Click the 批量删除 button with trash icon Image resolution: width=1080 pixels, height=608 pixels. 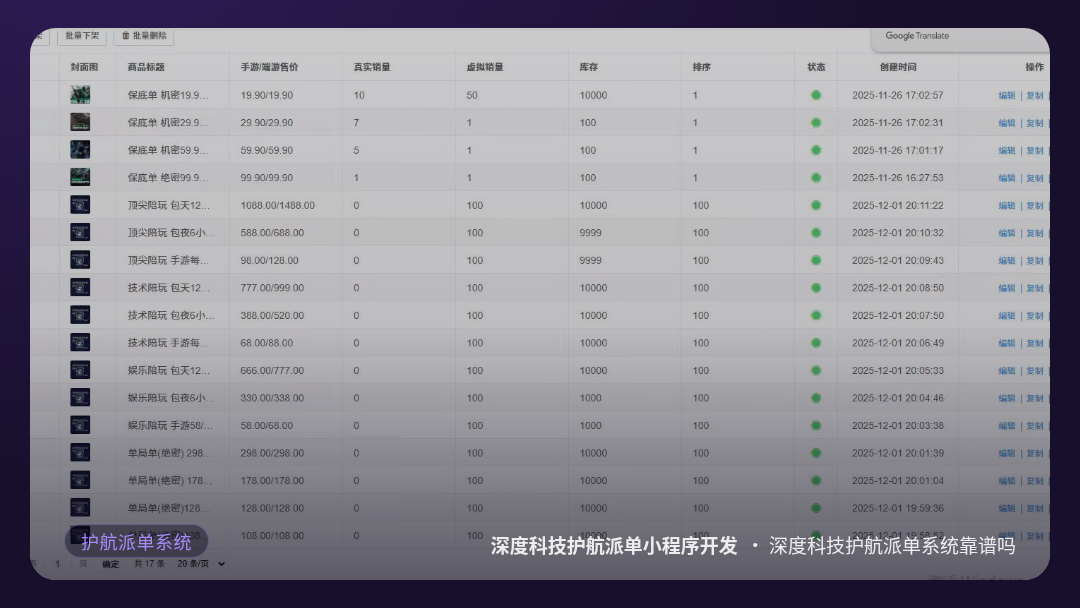pyautogui.click(x=144, y=36)
